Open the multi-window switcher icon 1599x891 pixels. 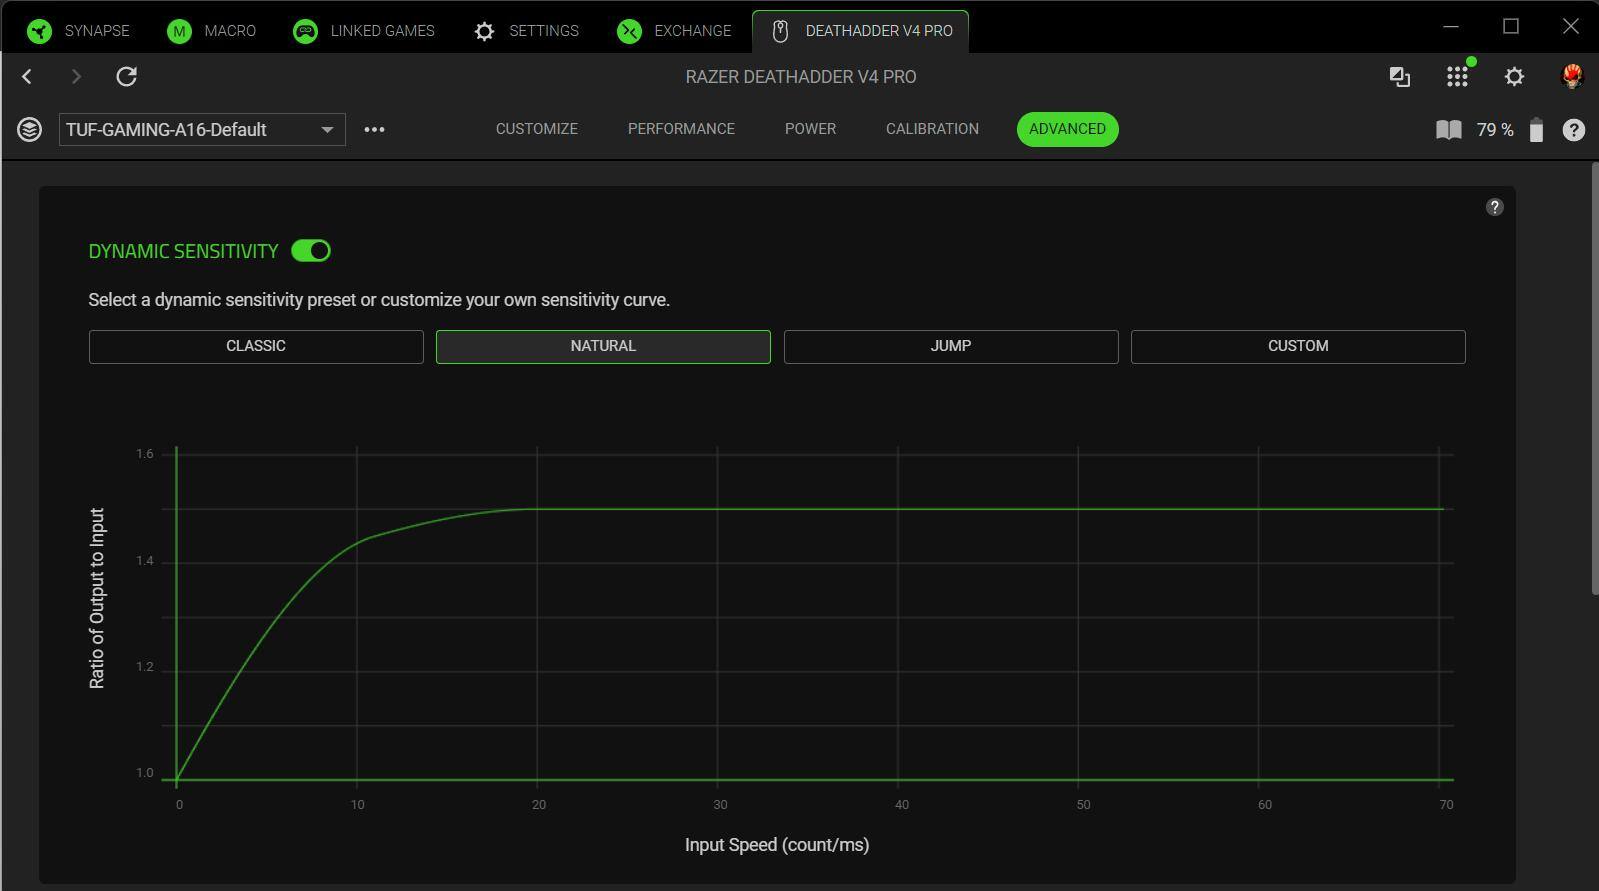pyautogui.click(x=1399, y=77)
